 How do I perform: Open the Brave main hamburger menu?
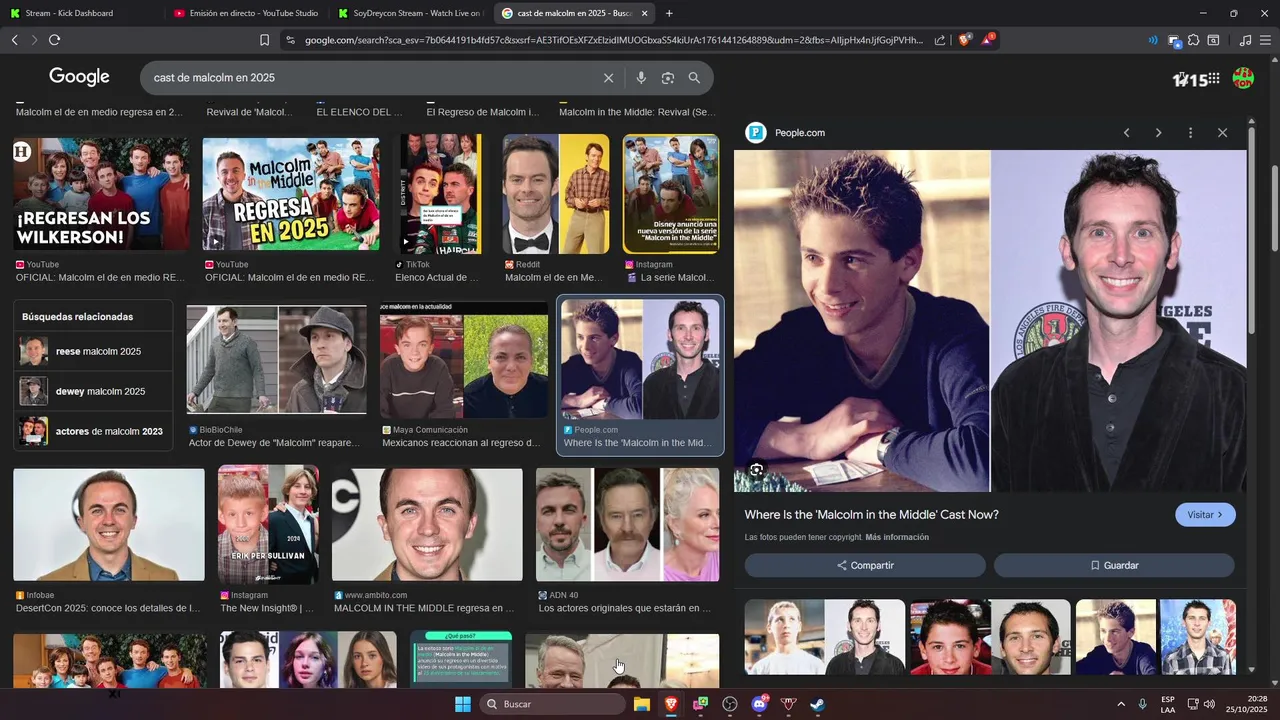pos(1265,40)
